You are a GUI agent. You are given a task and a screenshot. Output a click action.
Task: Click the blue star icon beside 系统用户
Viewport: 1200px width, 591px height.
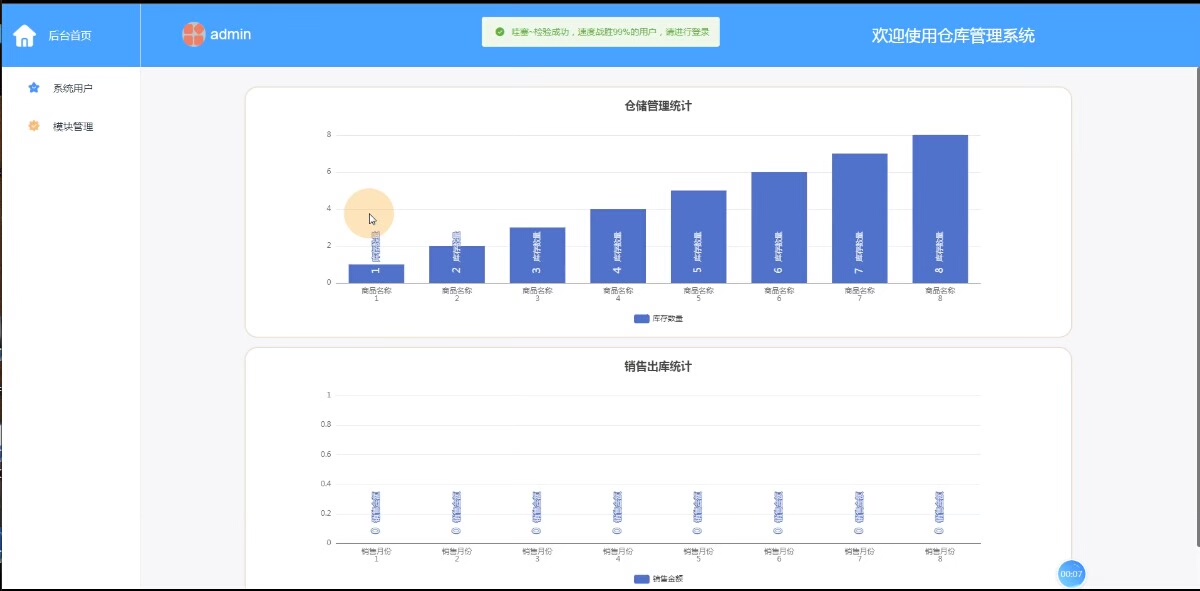pyautogui.click(x=34, y=88)
